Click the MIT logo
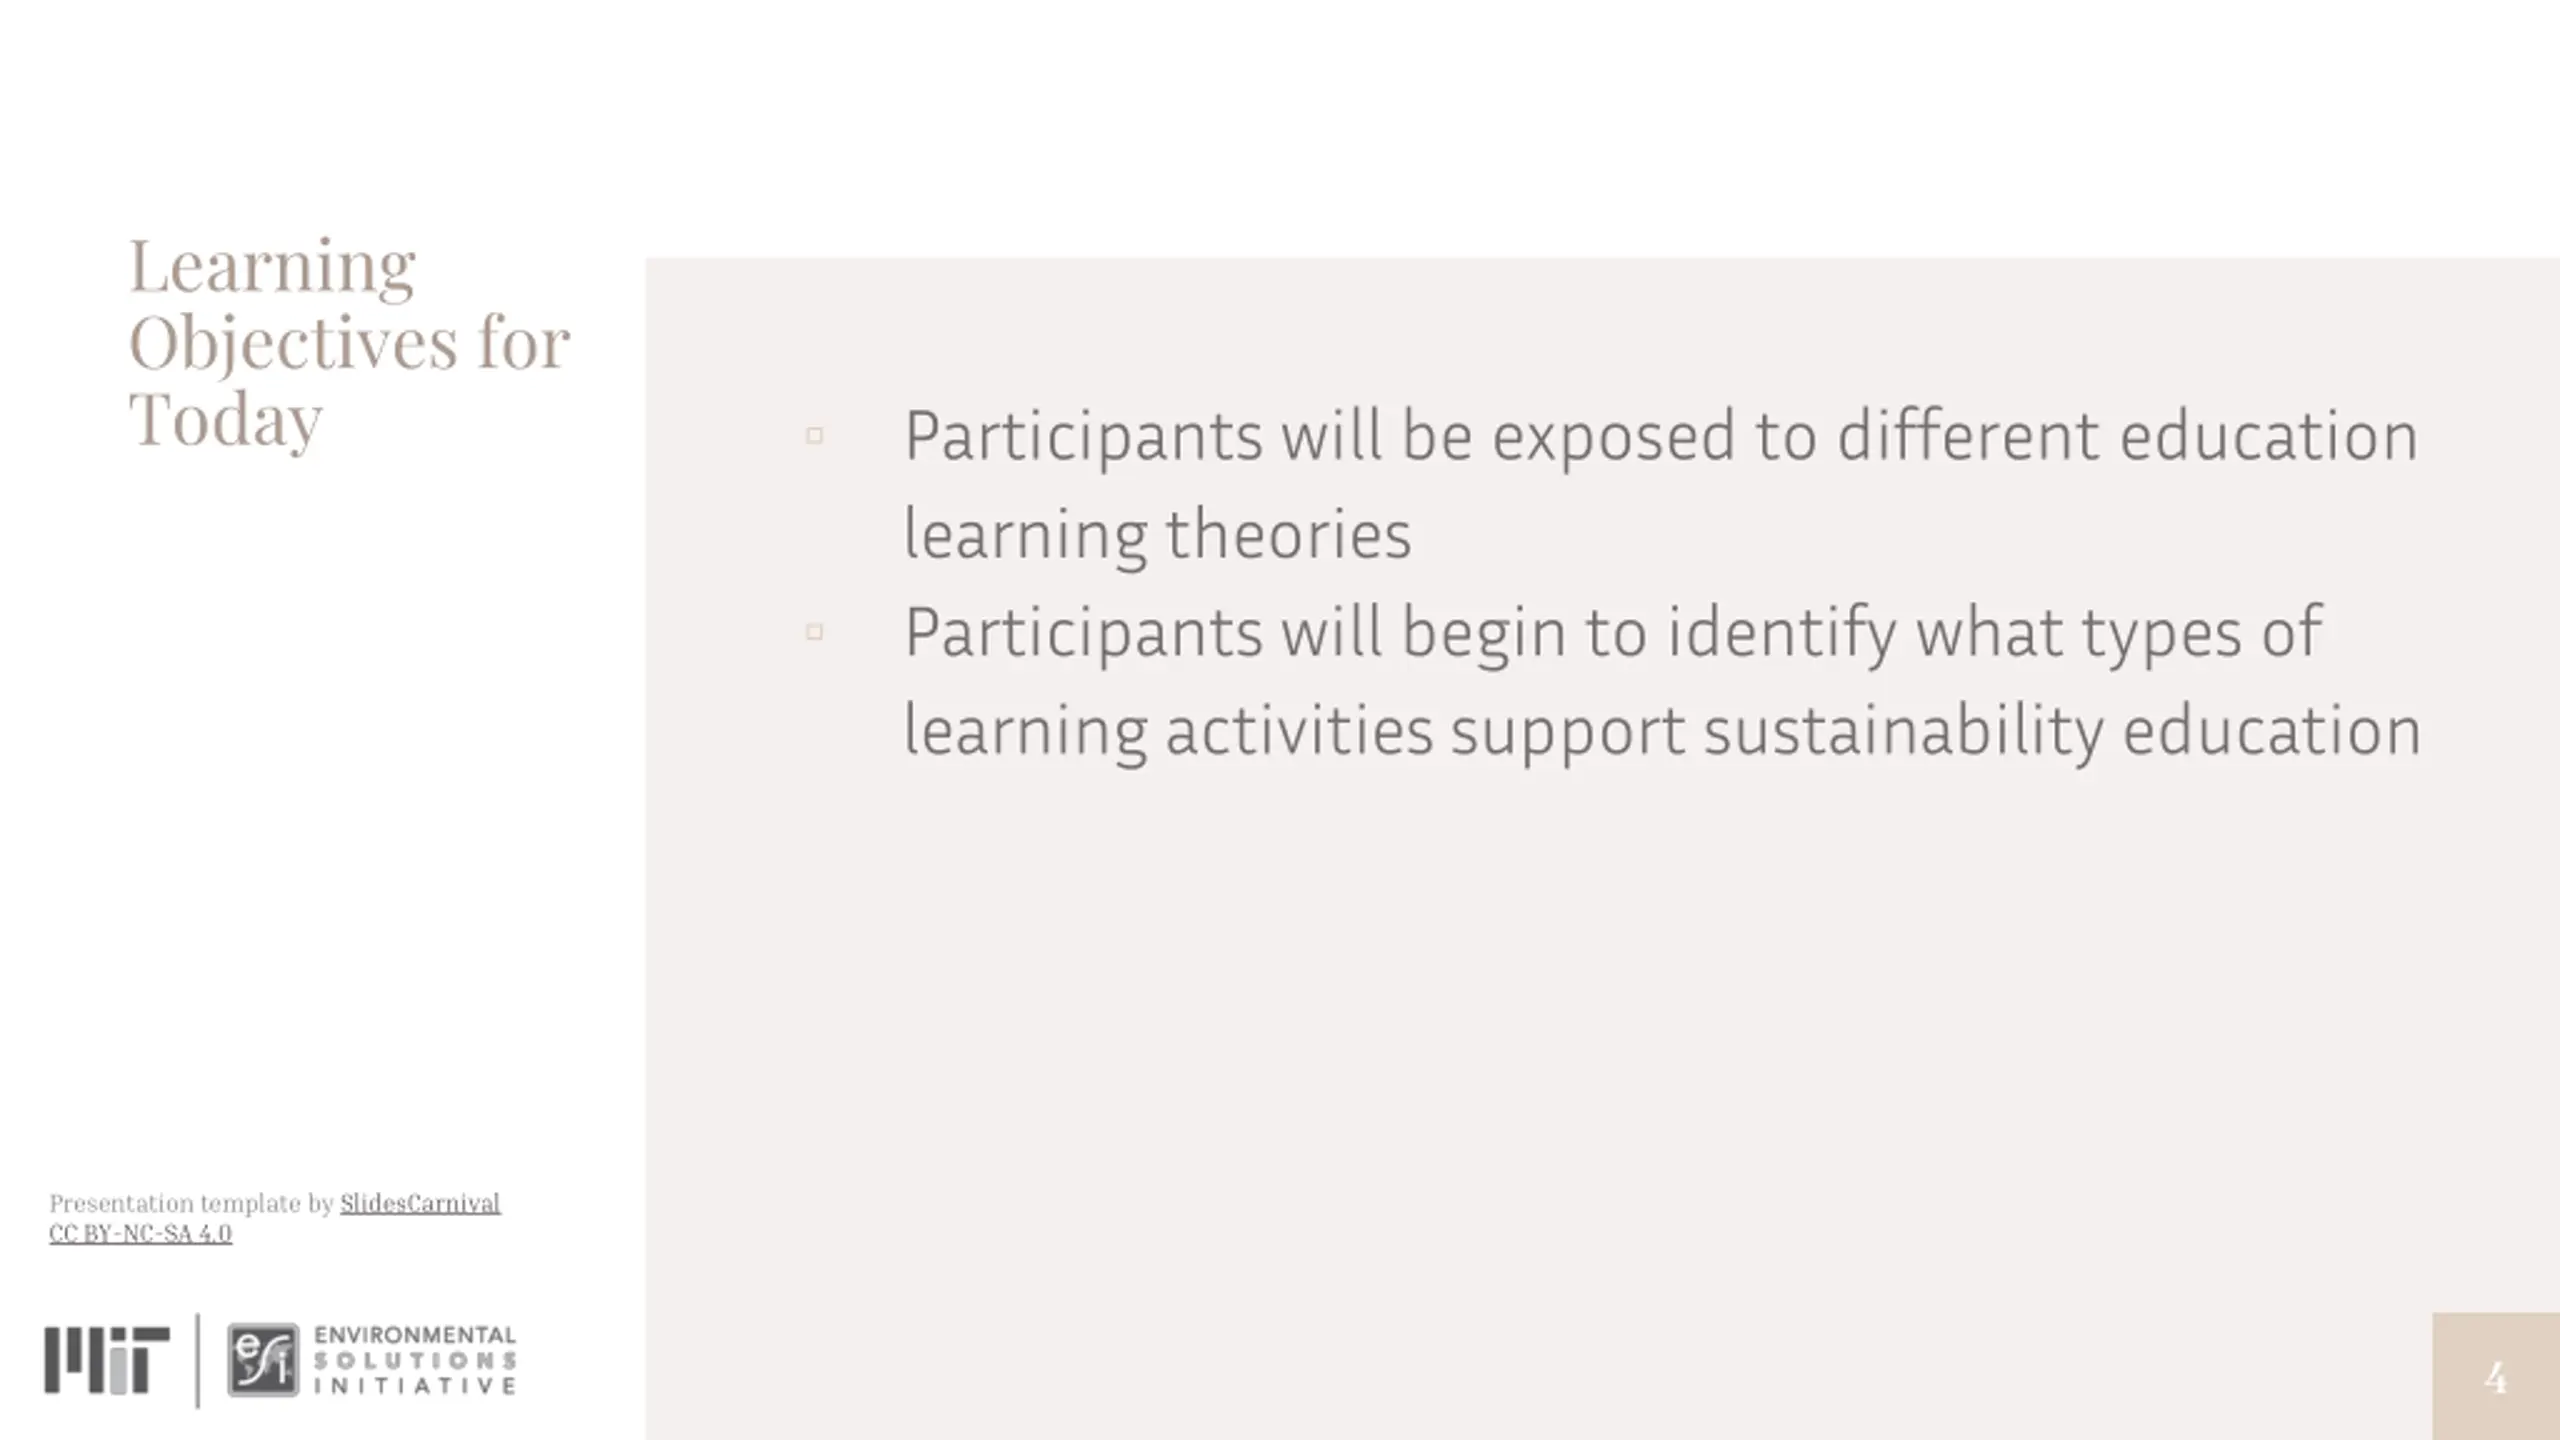 click(107, 1360)
